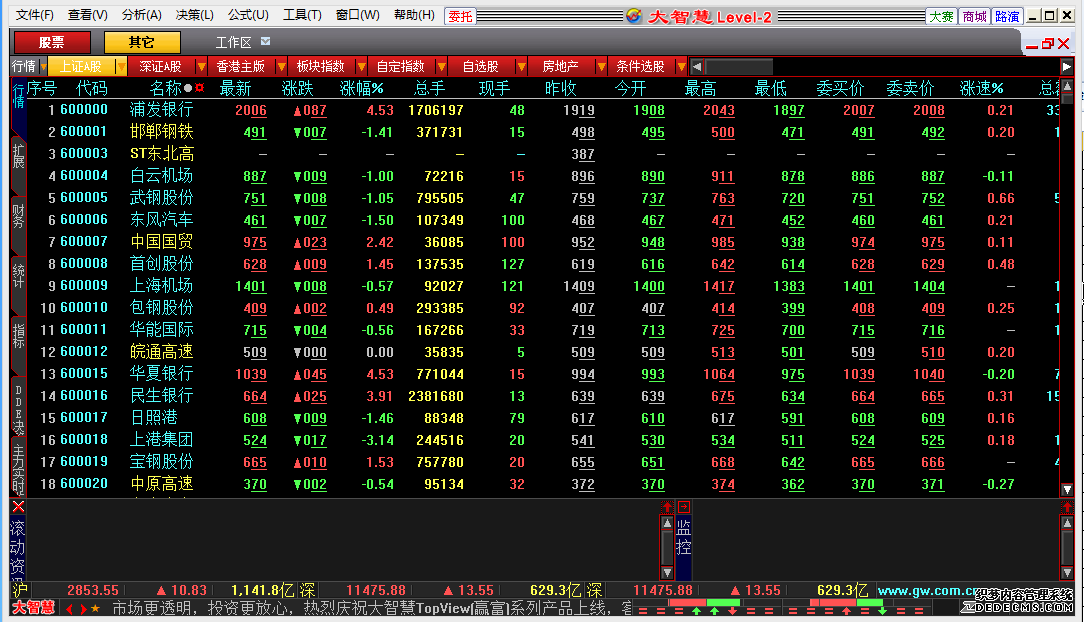Switch to the 自定指数 tab
This screenshot has width=1084, height=622.
click(x=401, y=66)
